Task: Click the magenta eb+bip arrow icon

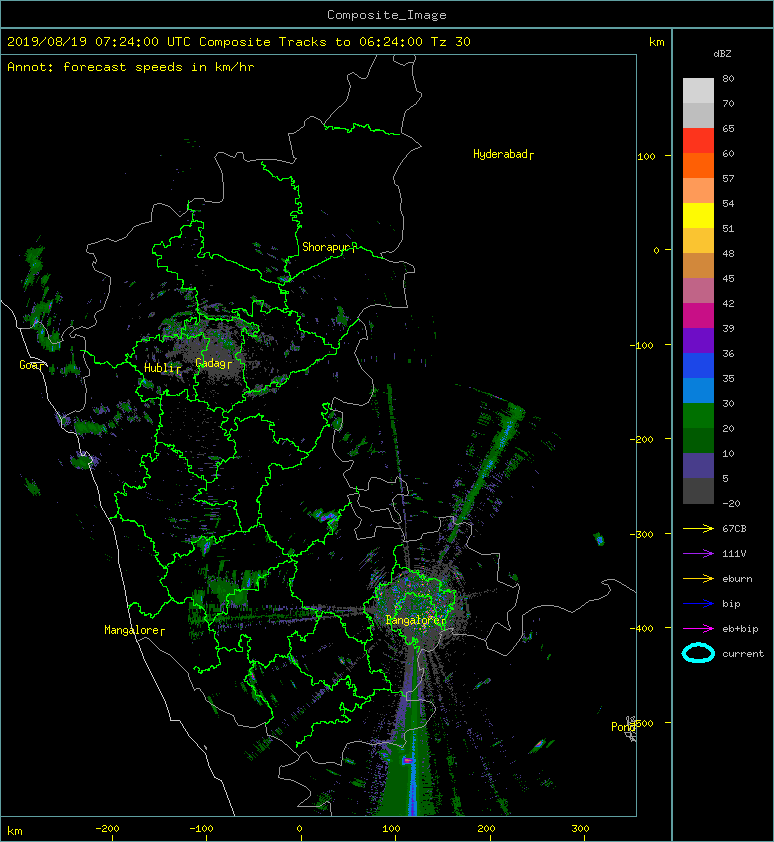Action: coord(698,628)
